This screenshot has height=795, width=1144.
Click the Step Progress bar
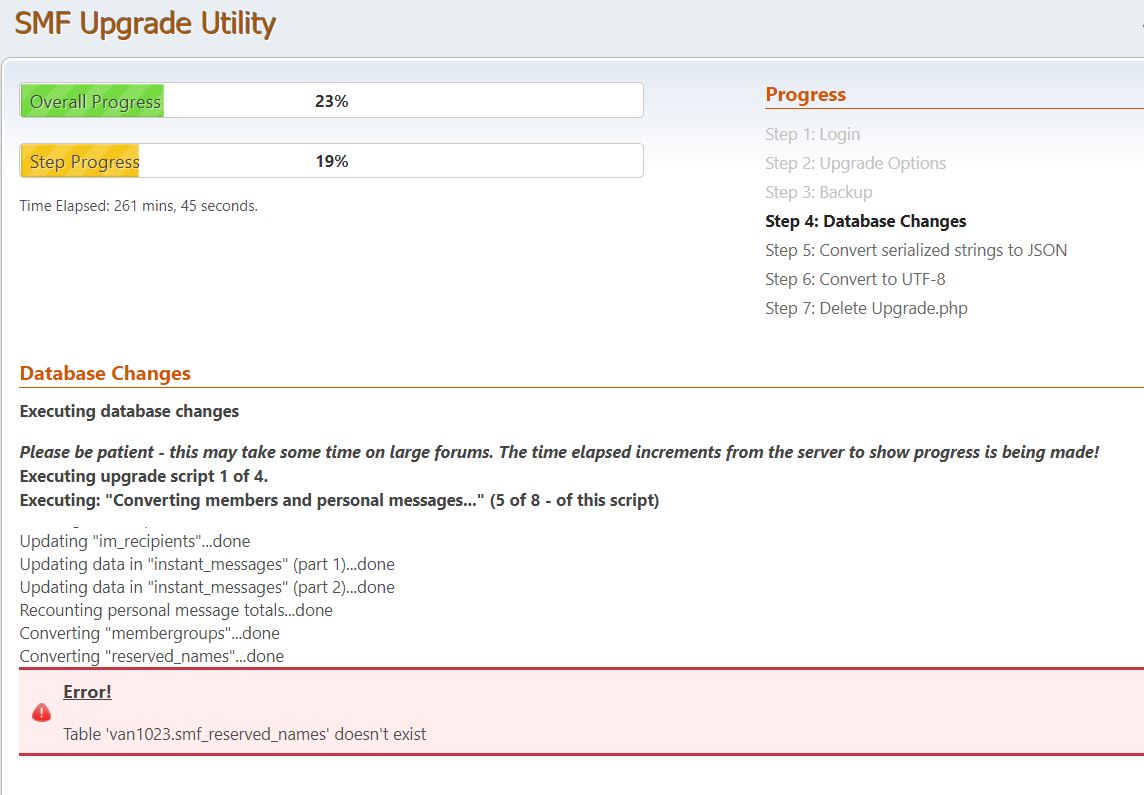(330, 160)
